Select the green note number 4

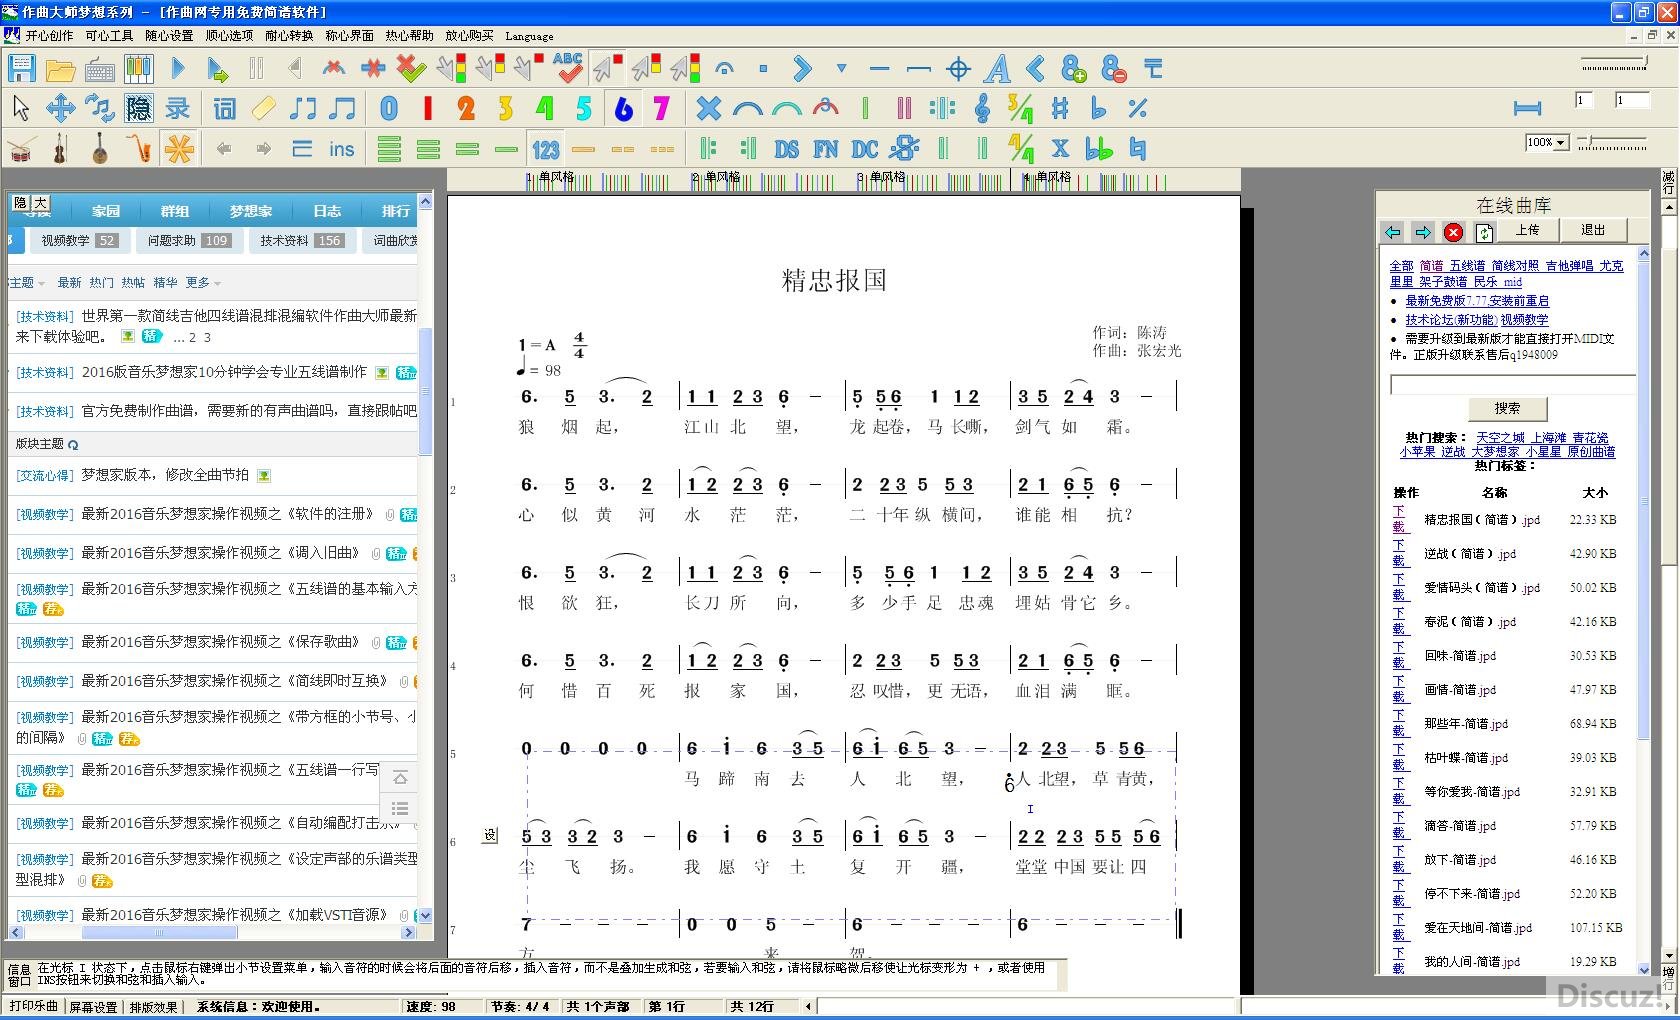coord(544,108)
